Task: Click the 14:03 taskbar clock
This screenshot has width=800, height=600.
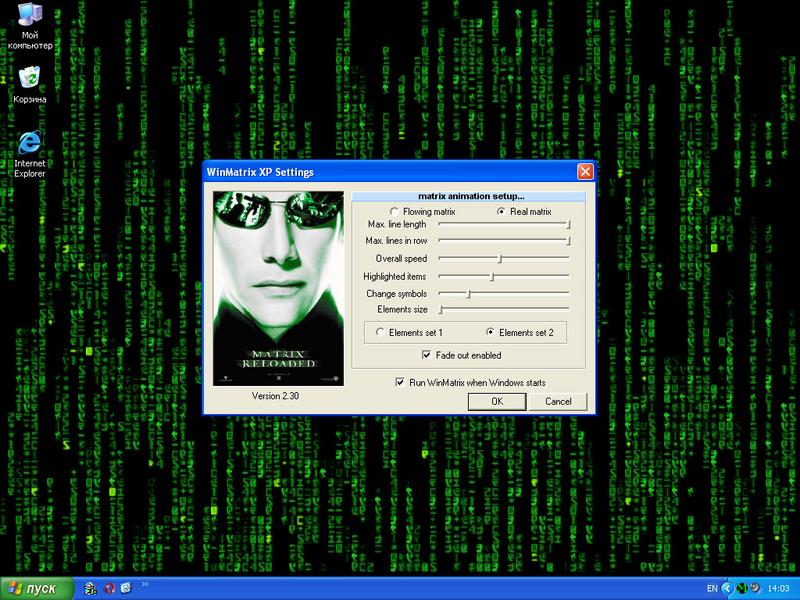Action: tap(778, 588)
